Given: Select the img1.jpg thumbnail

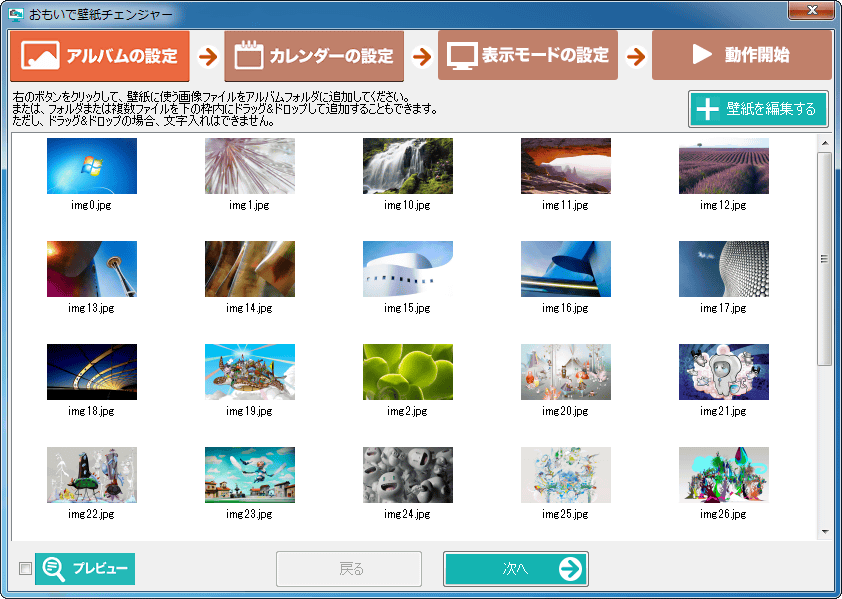Looking at the screenshot, I should pos(250,166).
